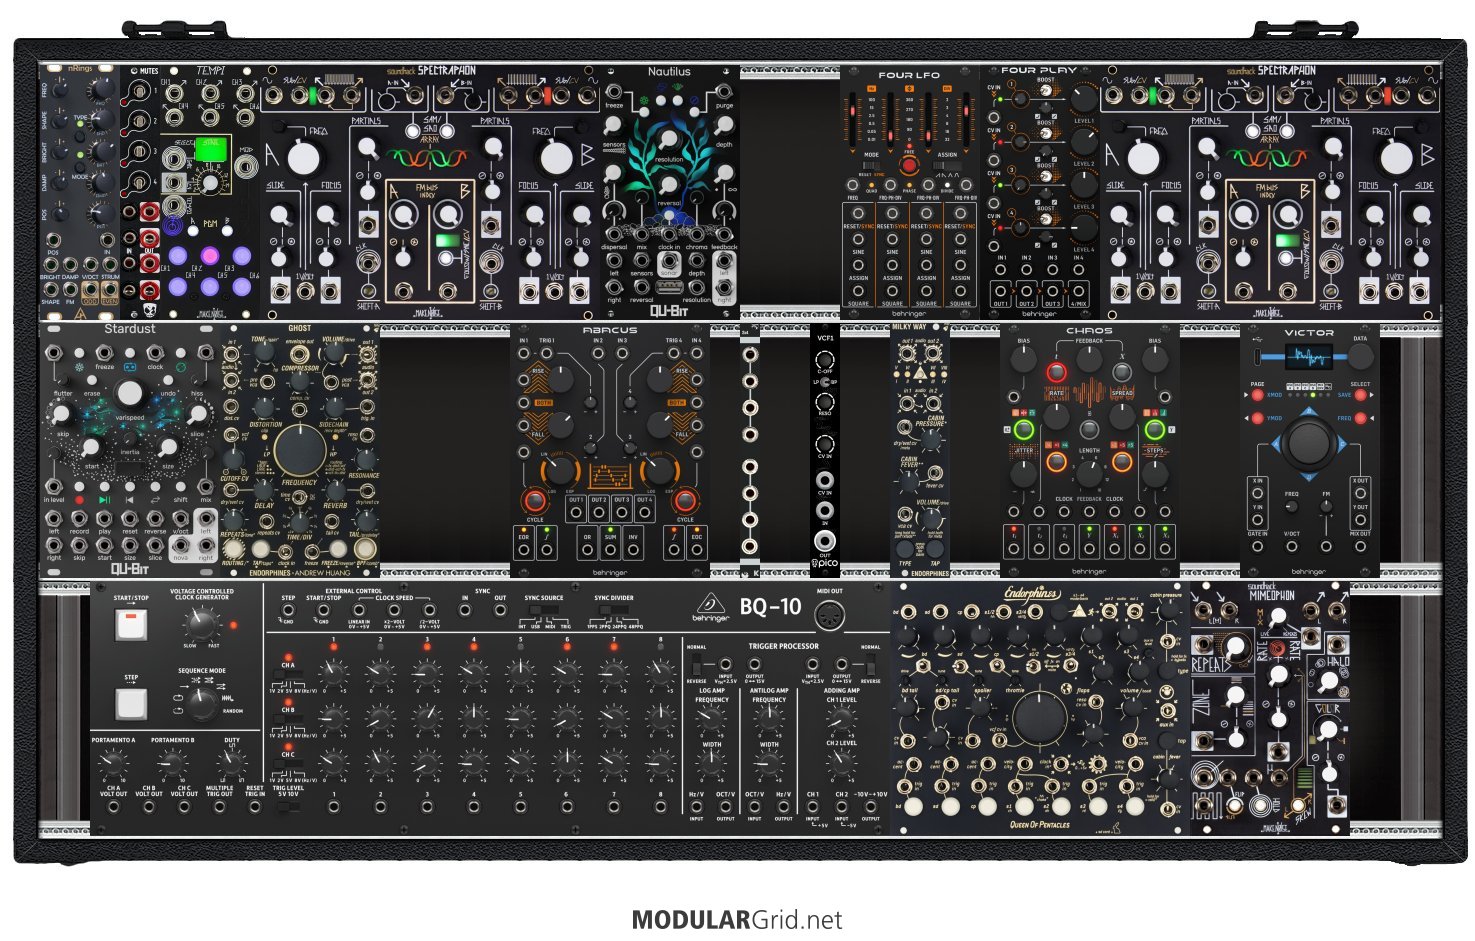This screenshot has width=1475, height=941.
Task: Toggle the SYNC SOURCE selector switch
Action: click(543, 612)
